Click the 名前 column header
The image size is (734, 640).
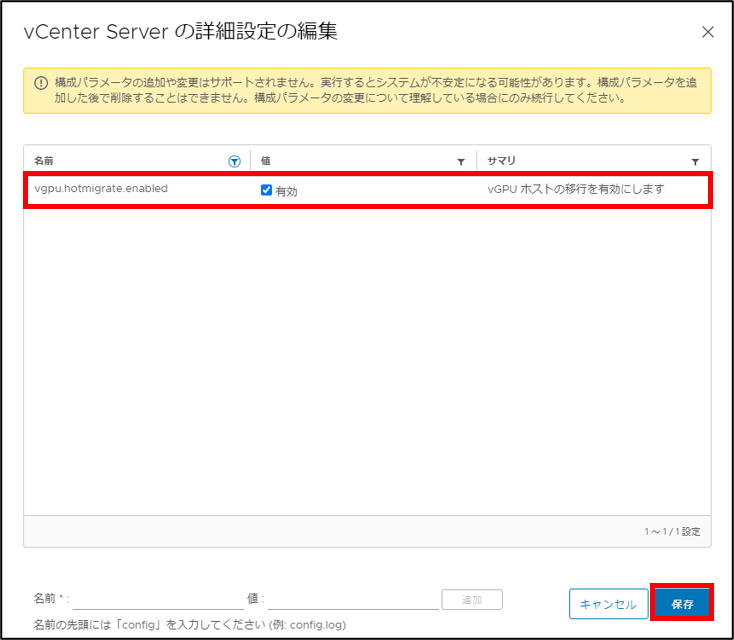44,161
